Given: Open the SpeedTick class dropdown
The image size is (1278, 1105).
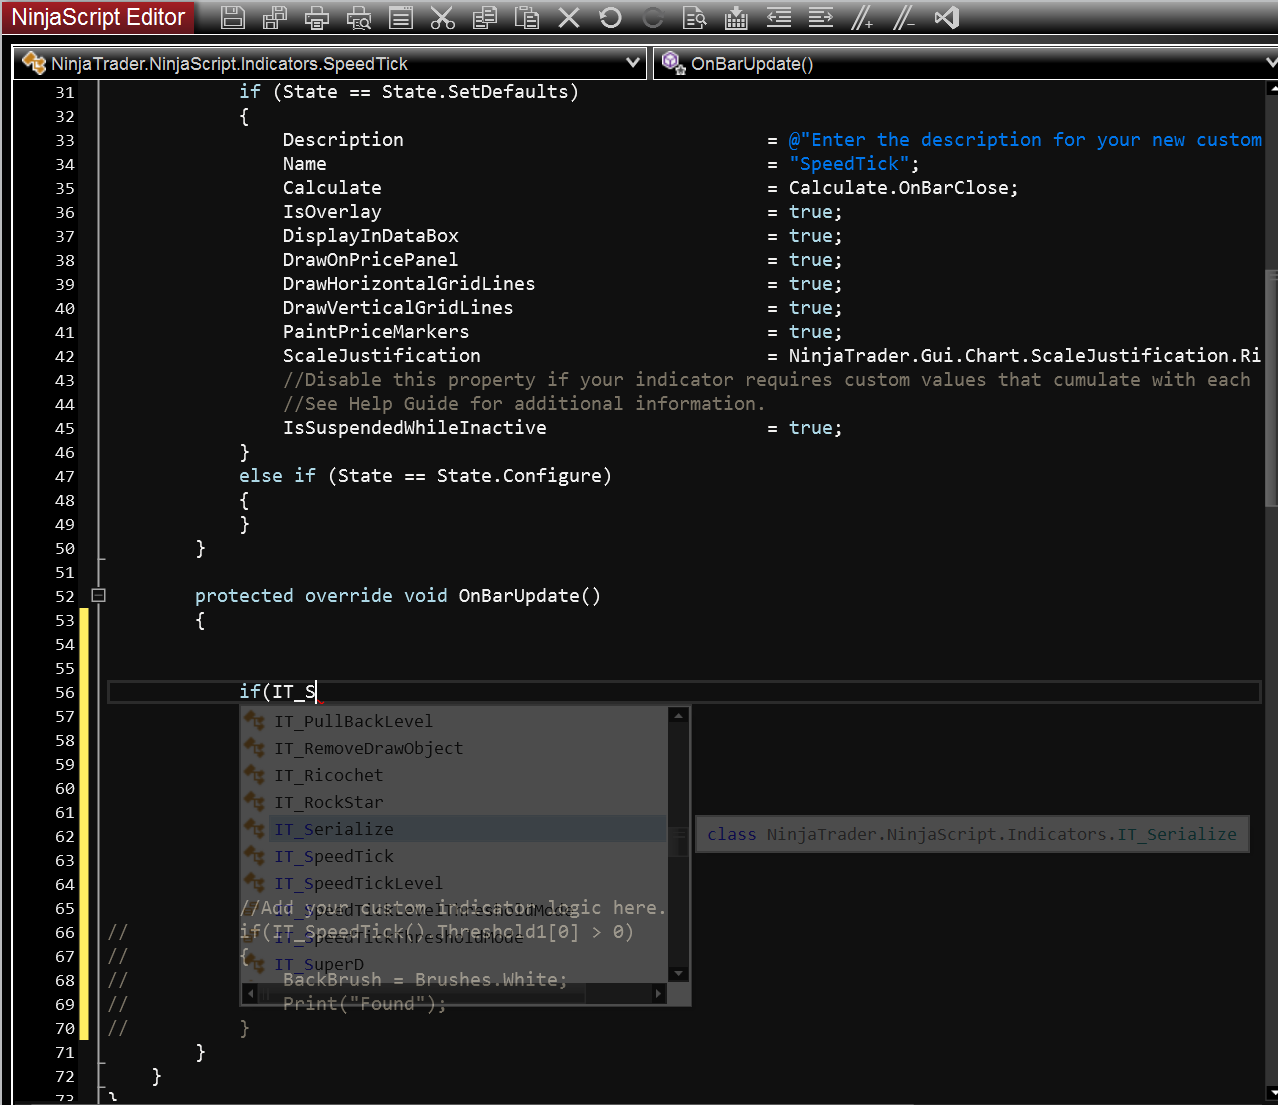Looking at the screenshot, I should [632, 63].
